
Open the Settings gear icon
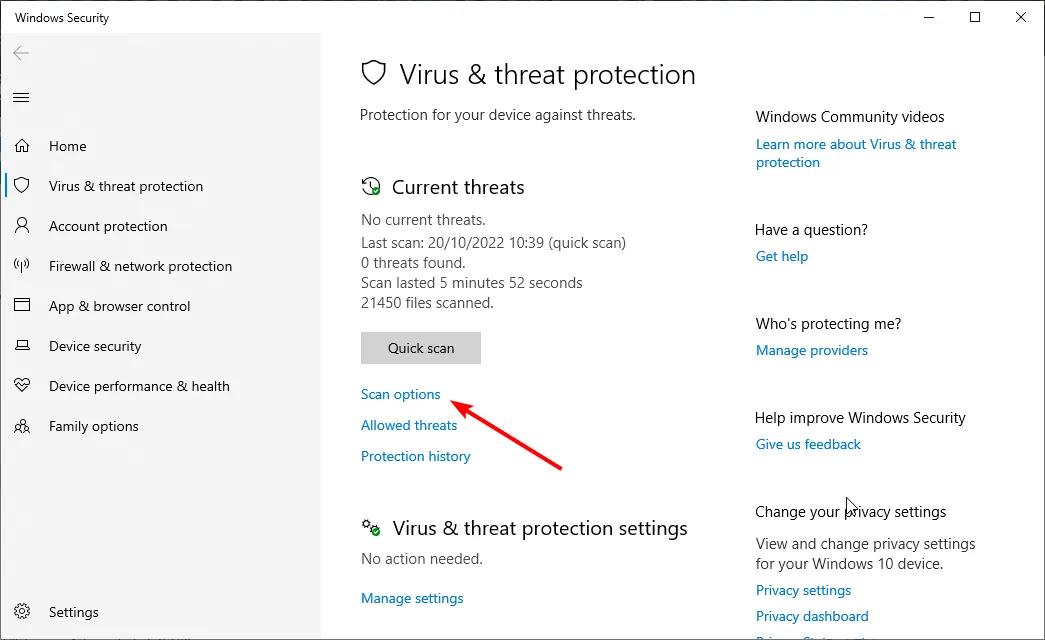point(22,611)
